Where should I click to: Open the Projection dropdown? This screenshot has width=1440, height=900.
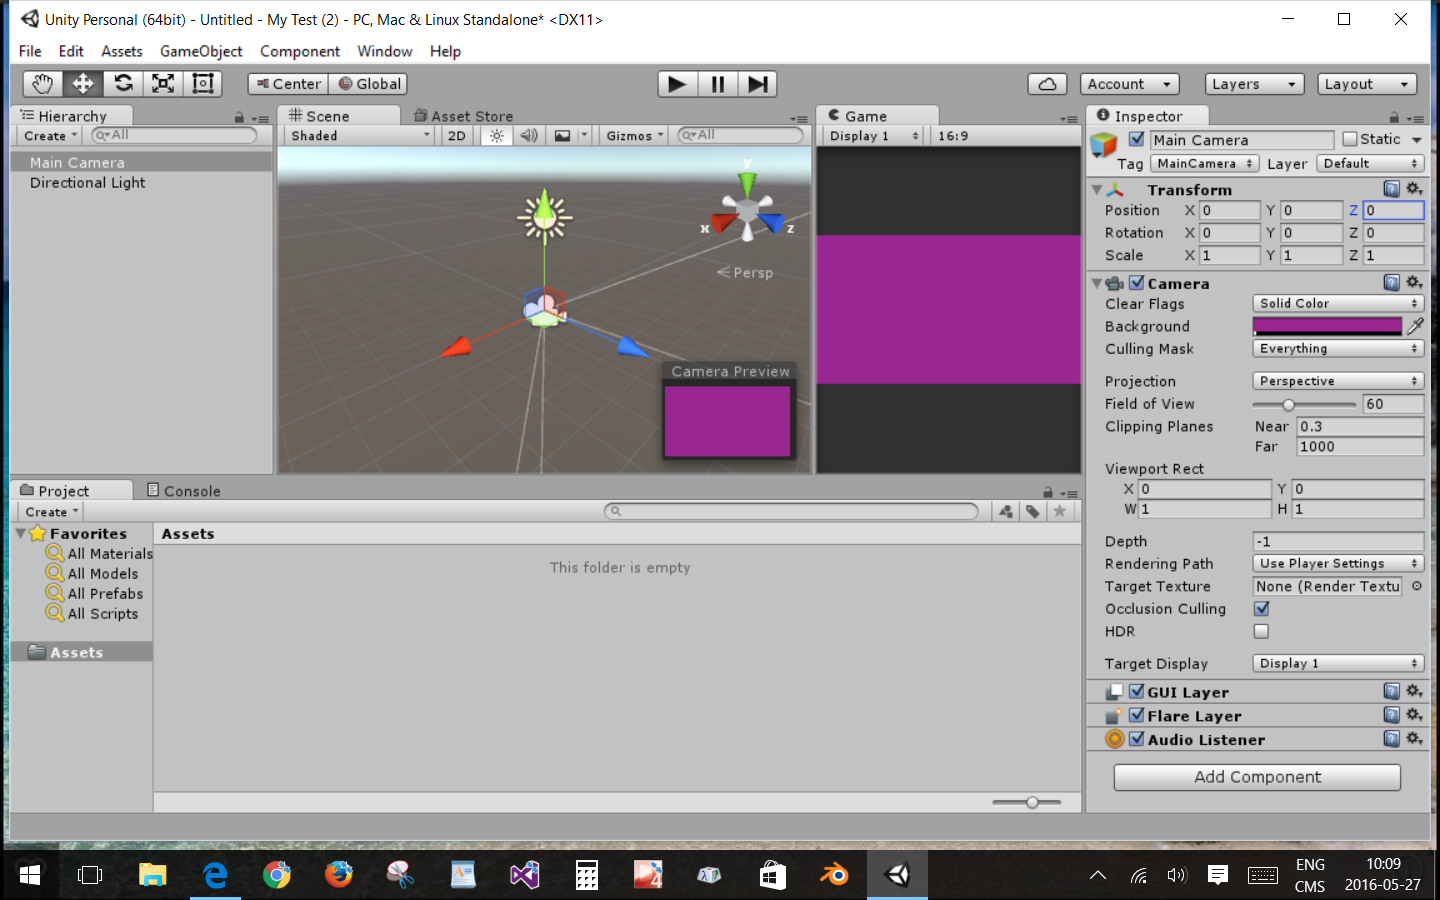[x=1337, y=380]
